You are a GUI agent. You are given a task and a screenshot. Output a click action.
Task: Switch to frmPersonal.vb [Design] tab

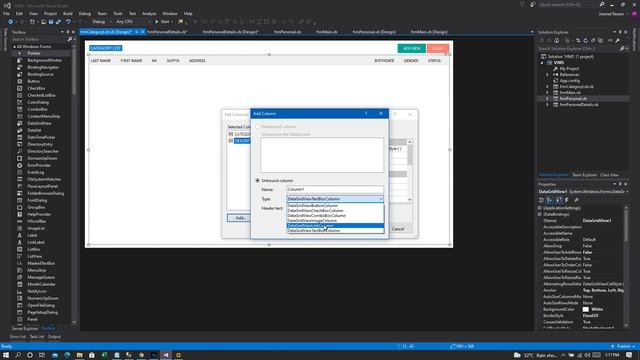374,32
